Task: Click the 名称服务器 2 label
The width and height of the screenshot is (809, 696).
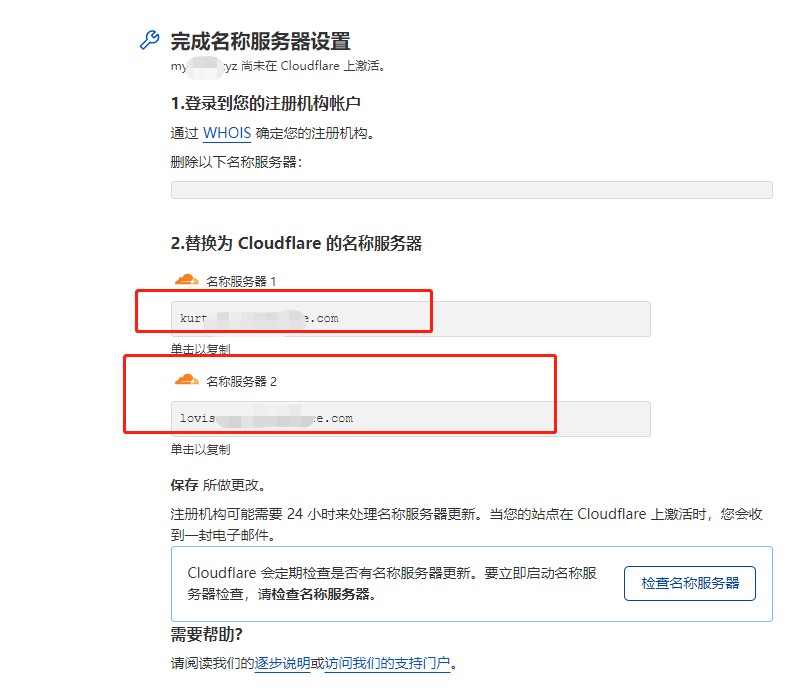Action: click(x=241, y=381)
